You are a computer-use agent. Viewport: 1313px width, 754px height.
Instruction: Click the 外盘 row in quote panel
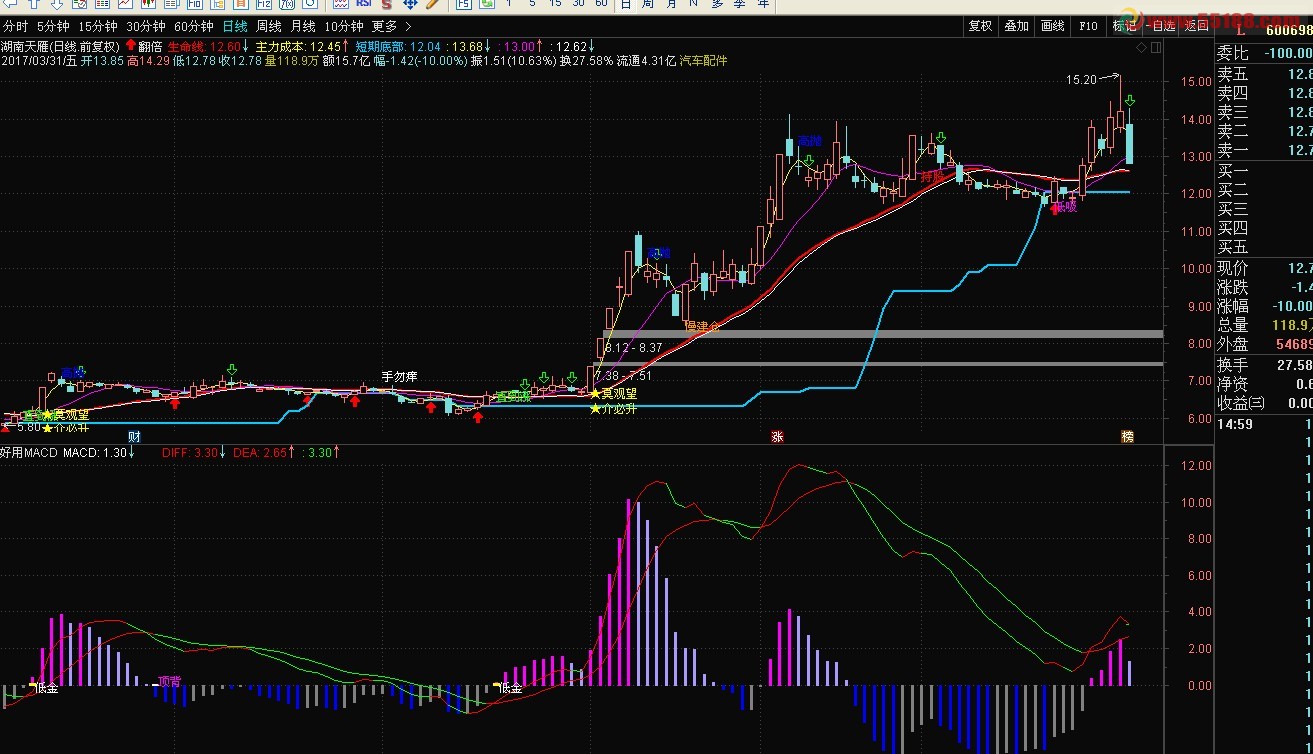pyautogui.click(x=1263, y=344)
